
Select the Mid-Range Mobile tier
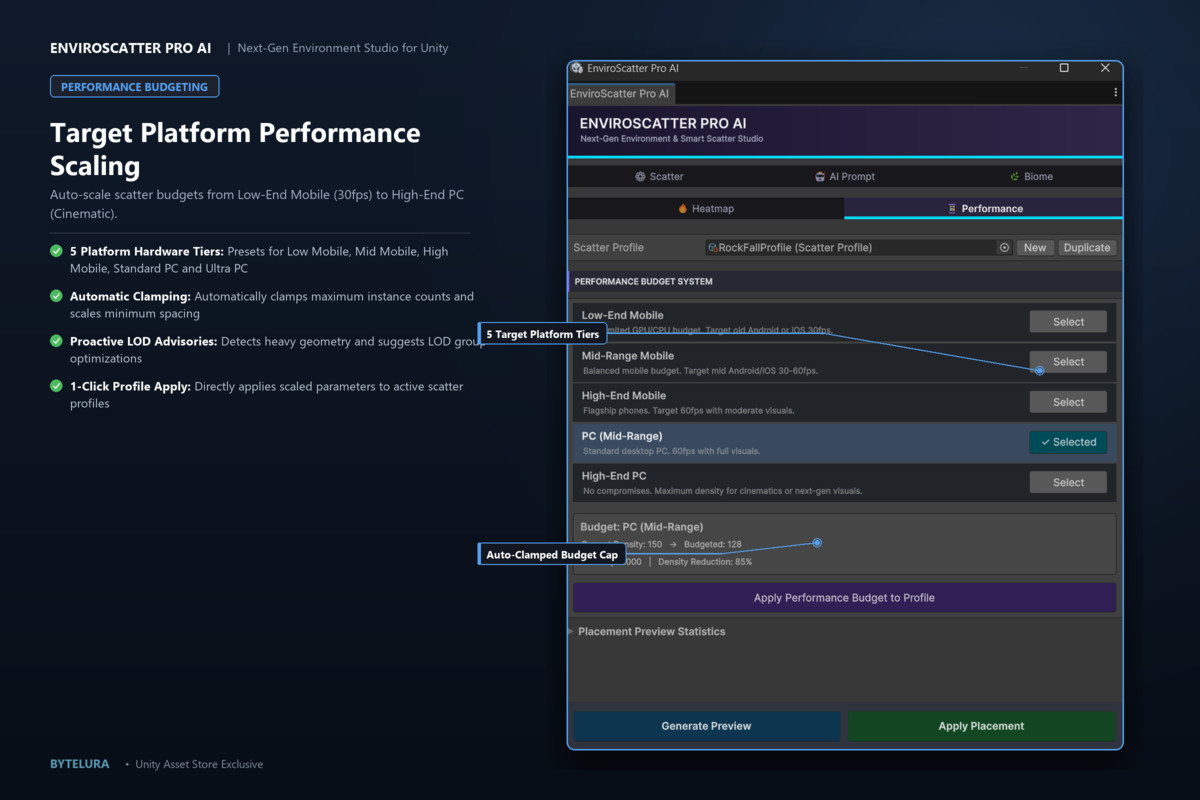[x=1068, y=361]
